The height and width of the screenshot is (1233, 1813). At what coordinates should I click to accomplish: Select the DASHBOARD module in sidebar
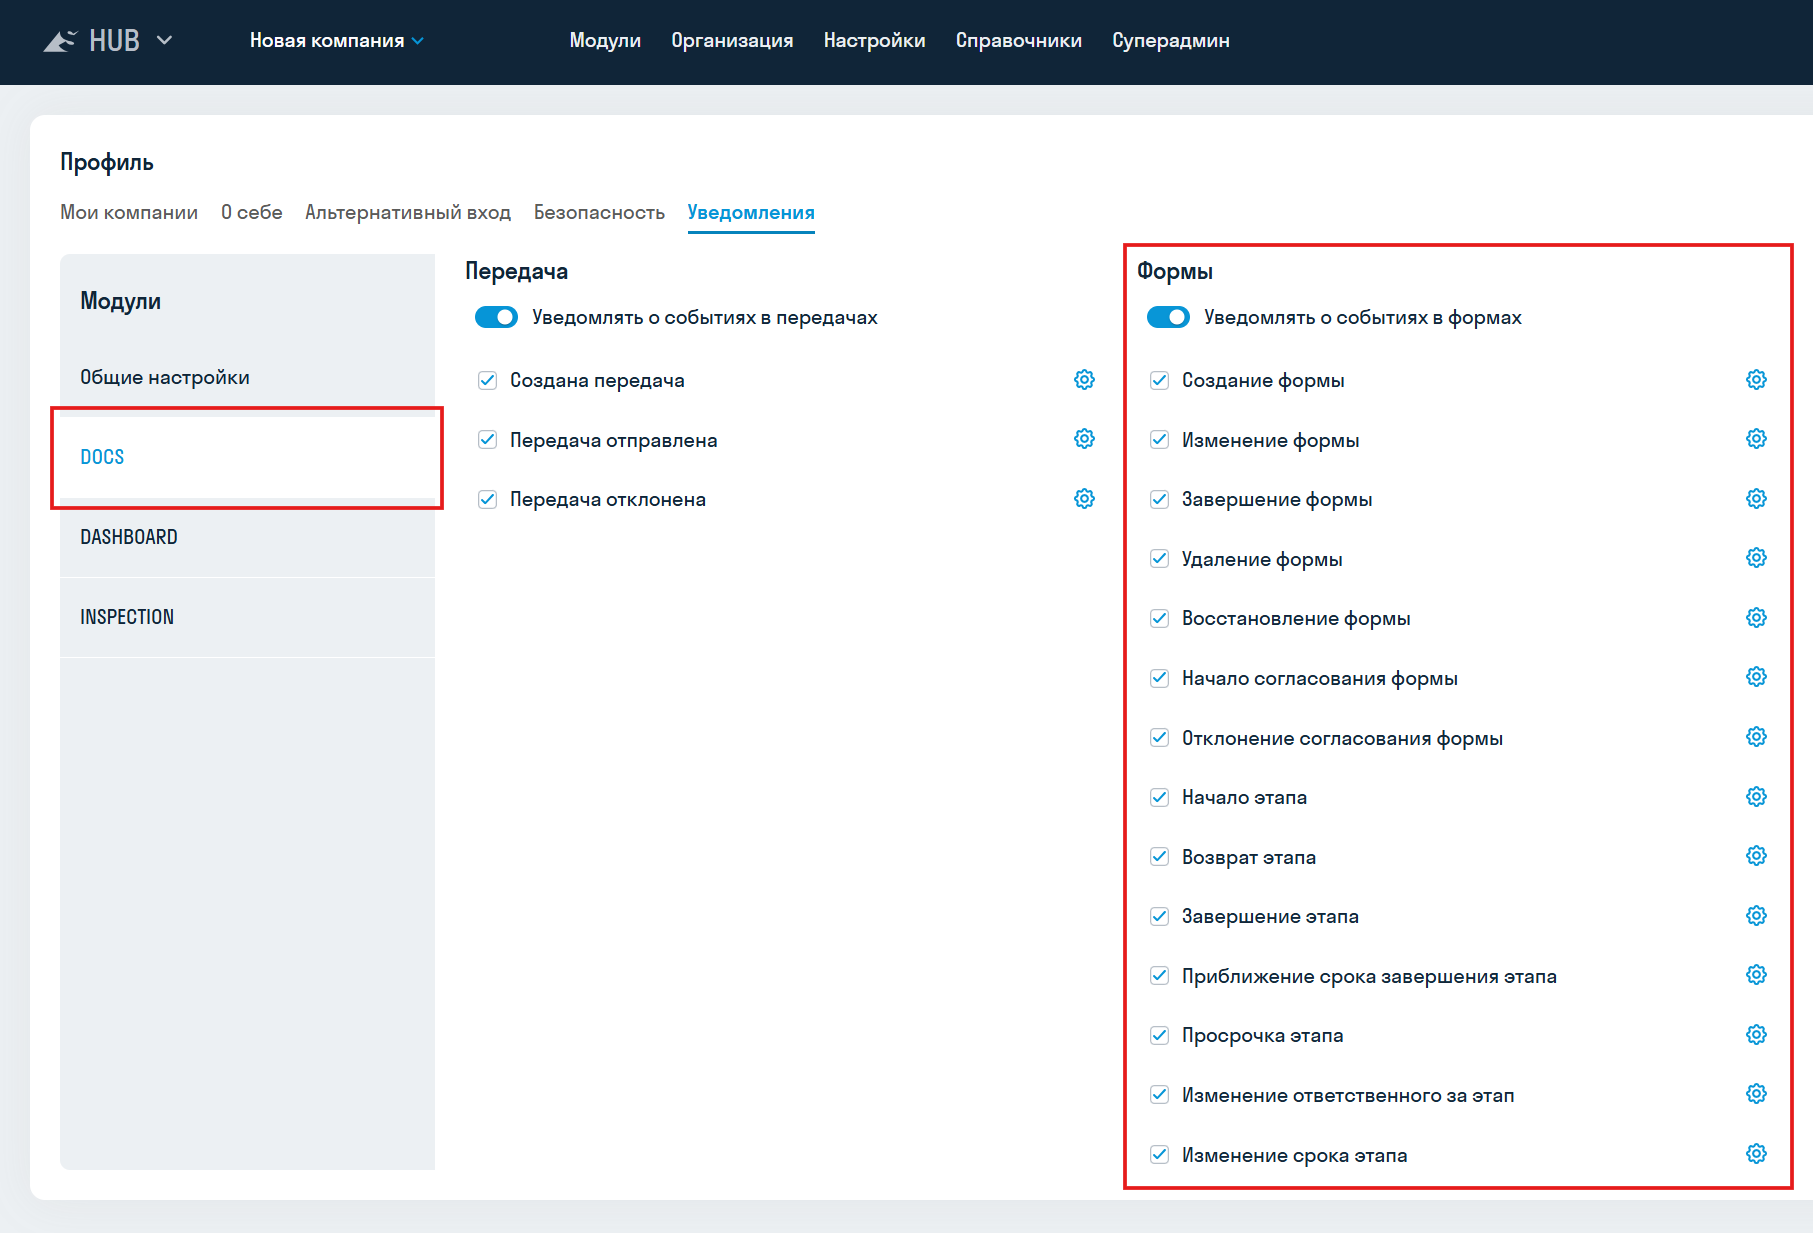coord(248,538)
